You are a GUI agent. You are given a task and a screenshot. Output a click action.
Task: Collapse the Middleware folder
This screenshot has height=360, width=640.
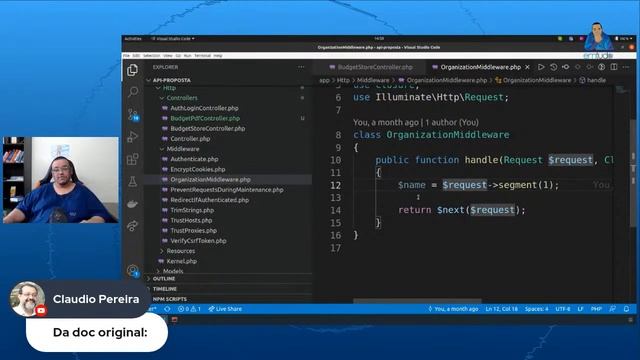point(183,149)
